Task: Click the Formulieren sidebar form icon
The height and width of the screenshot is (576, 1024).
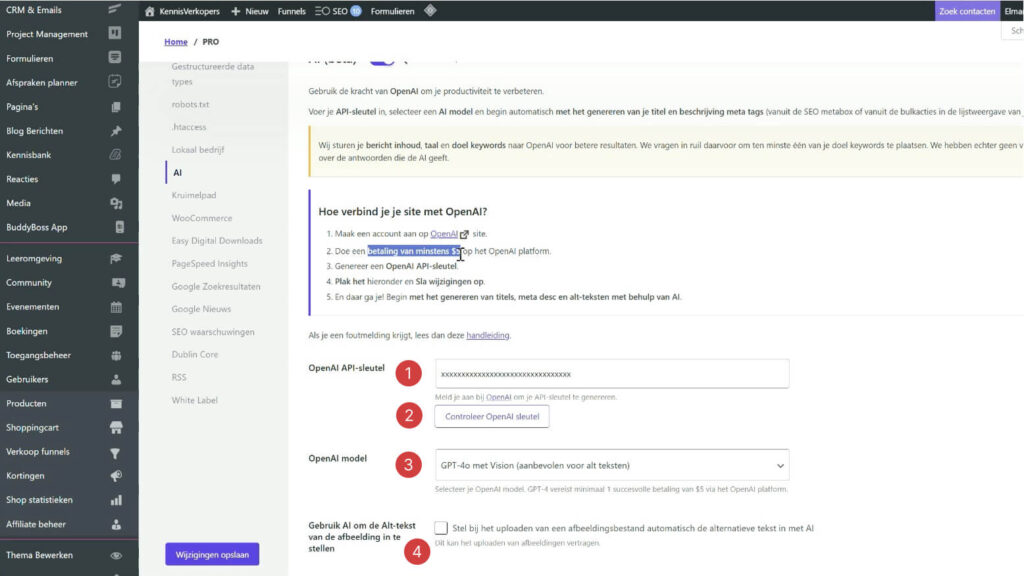Action: pos(115,57)
